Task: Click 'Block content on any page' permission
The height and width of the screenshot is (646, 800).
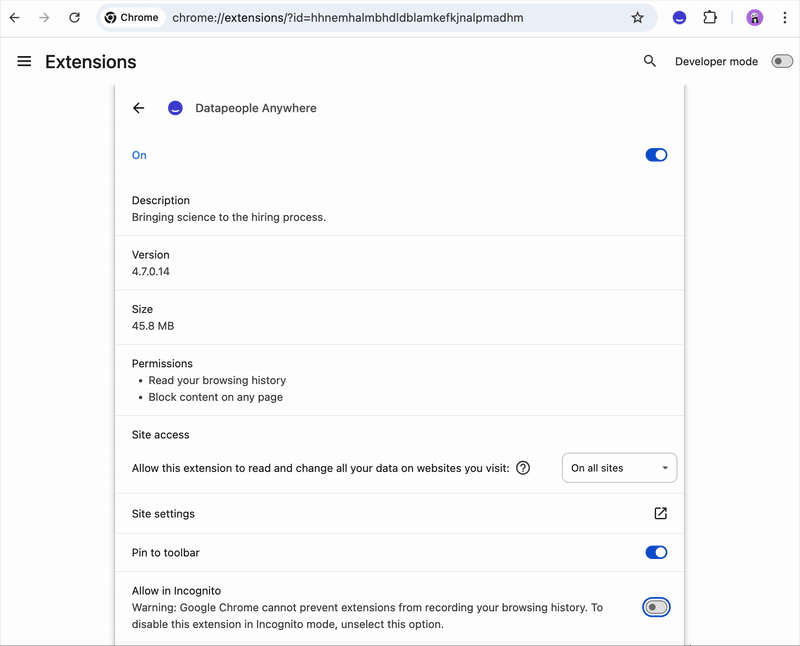Action: (215, 397)
